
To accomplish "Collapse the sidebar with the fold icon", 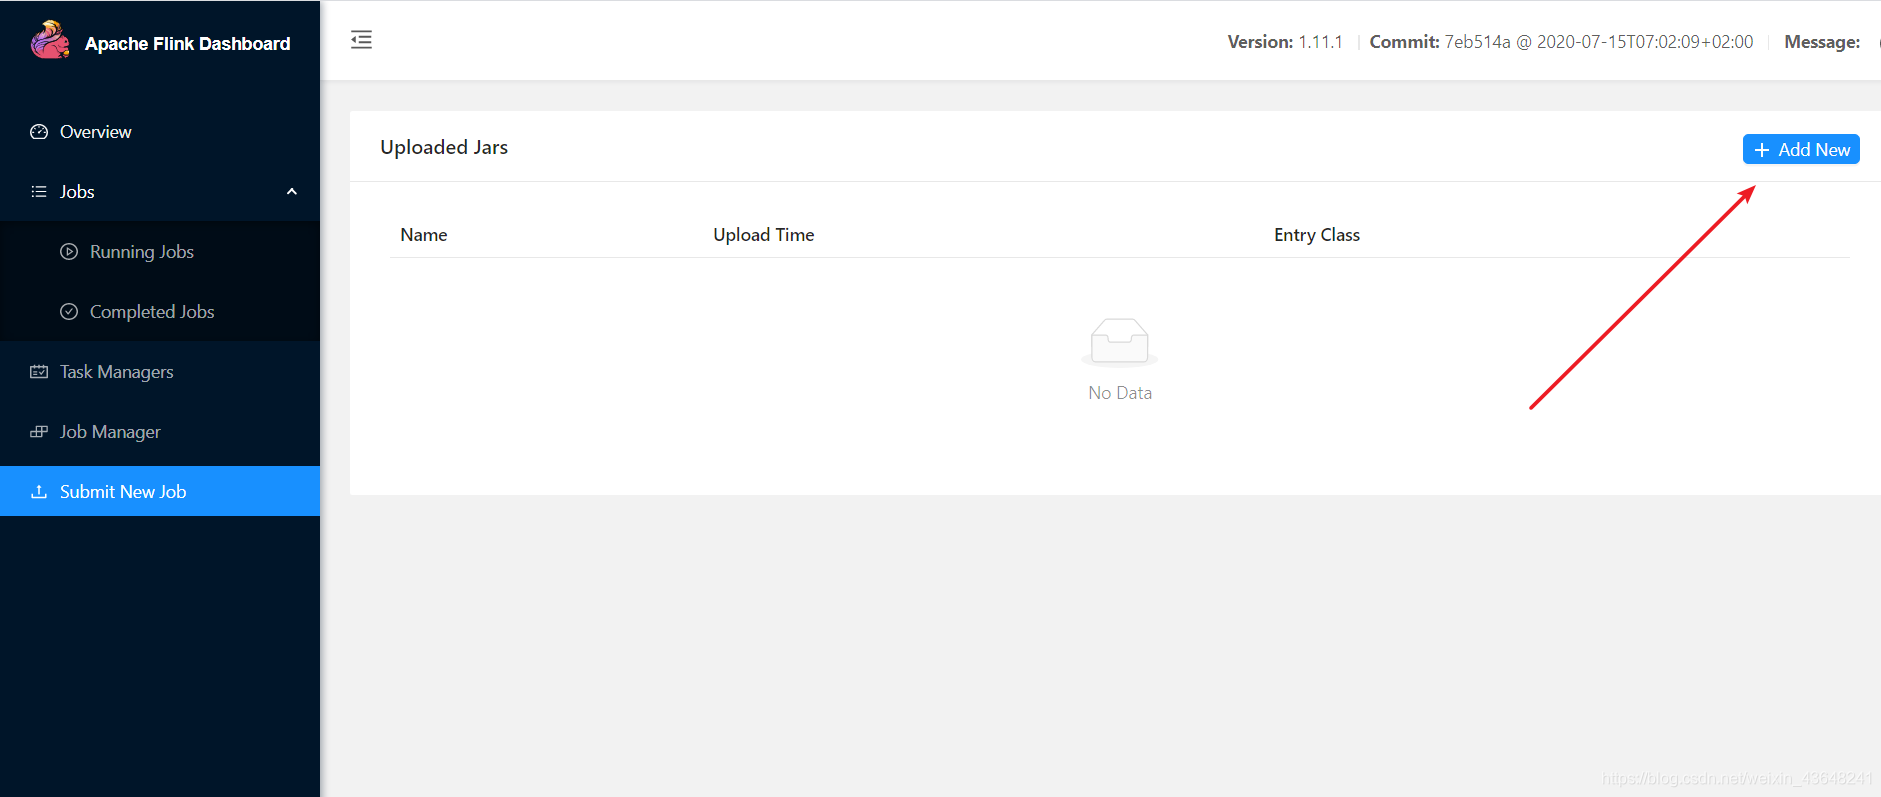I will click(361, 40).
